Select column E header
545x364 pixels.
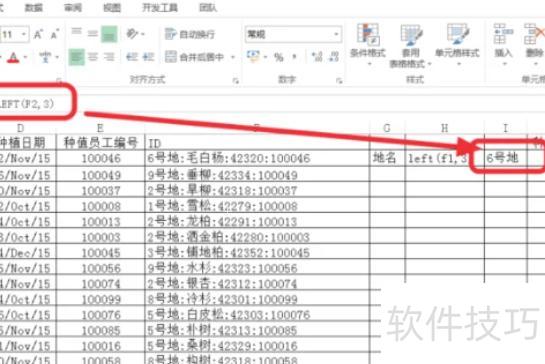tap(100, 128)
